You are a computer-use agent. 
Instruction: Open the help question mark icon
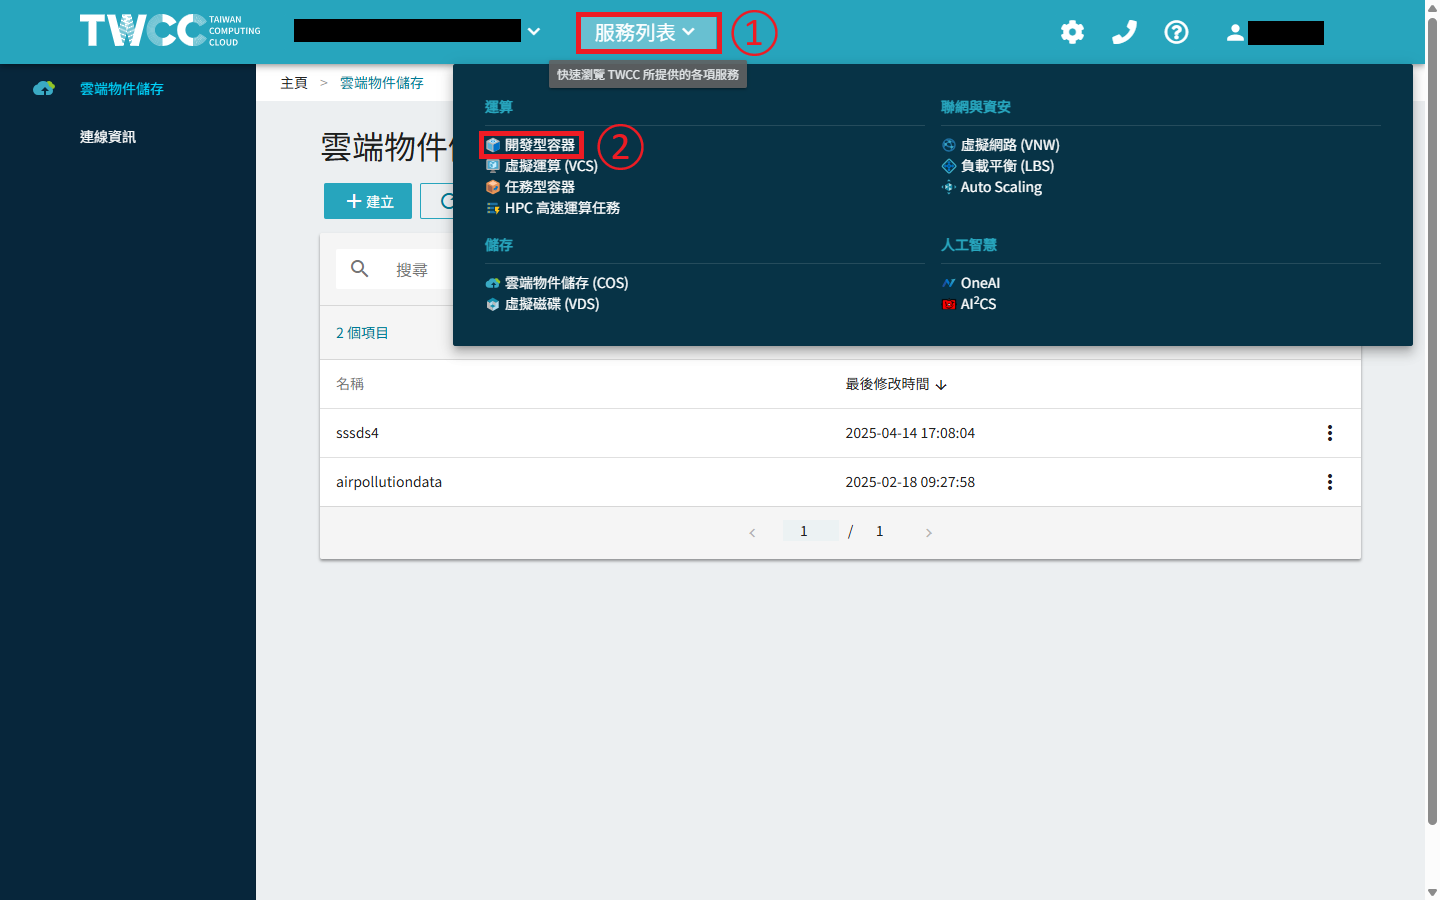[1176, 32]
